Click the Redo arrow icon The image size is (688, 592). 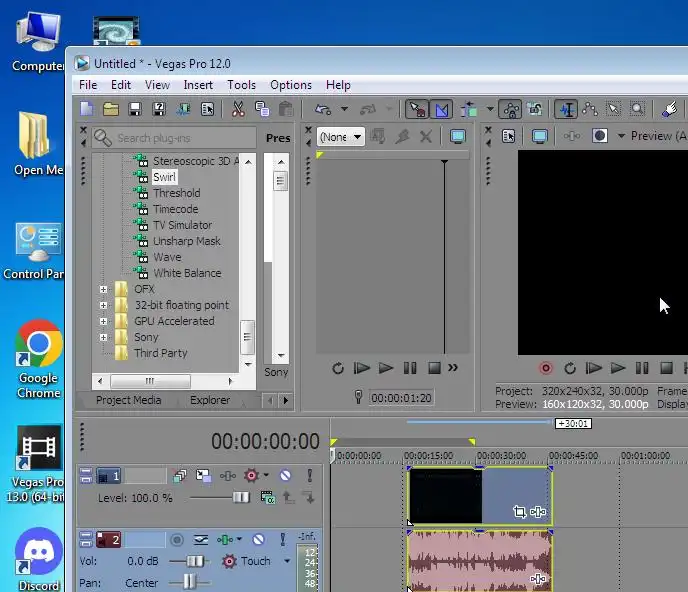pyautogui.click(x=368, y=109)
